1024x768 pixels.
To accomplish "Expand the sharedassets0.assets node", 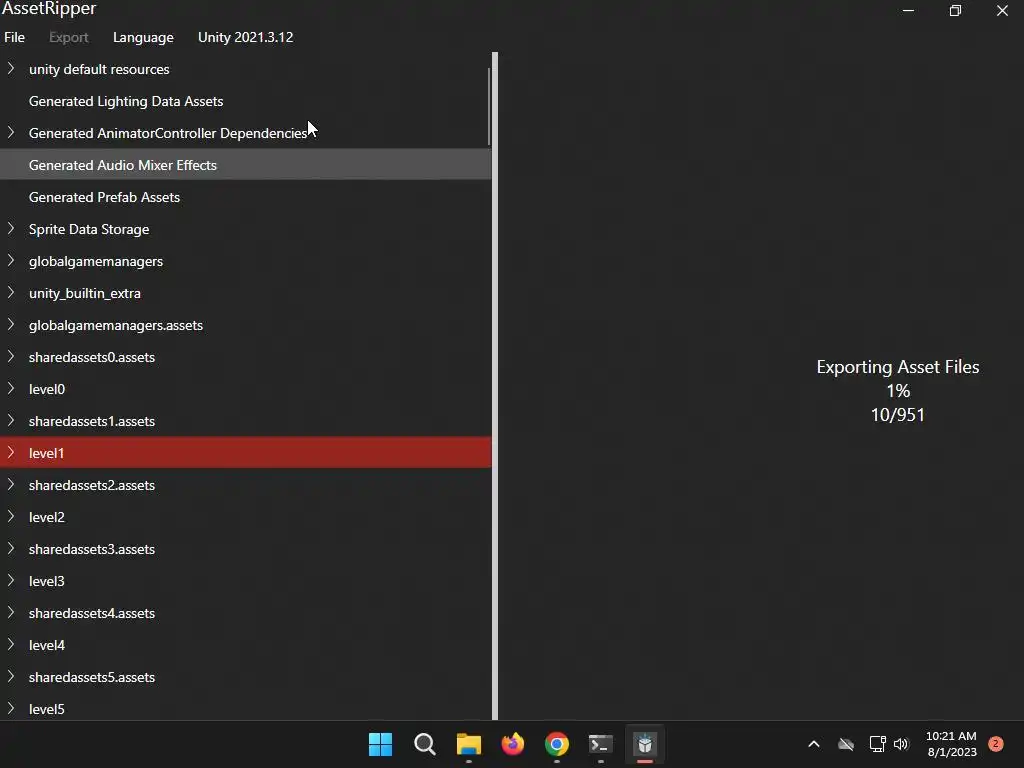I will click(x=10, y=356).
